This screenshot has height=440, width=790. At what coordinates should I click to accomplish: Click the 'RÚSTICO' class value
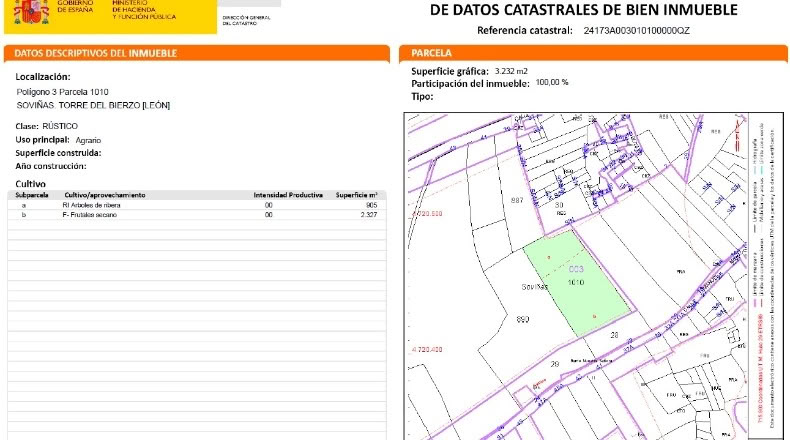(x=60, y=126)
